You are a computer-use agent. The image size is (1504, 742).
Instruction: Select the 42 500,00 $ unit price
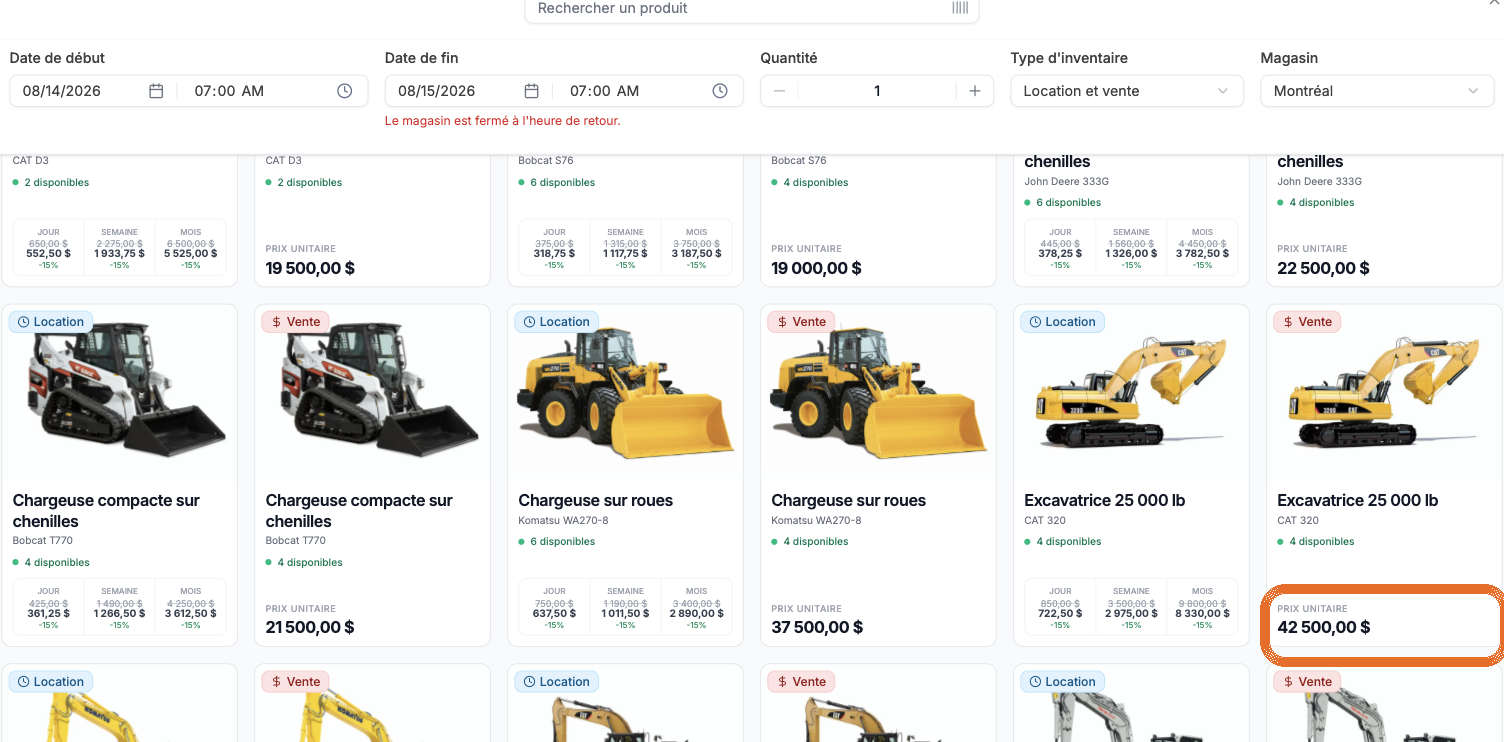pos(1324,627)
